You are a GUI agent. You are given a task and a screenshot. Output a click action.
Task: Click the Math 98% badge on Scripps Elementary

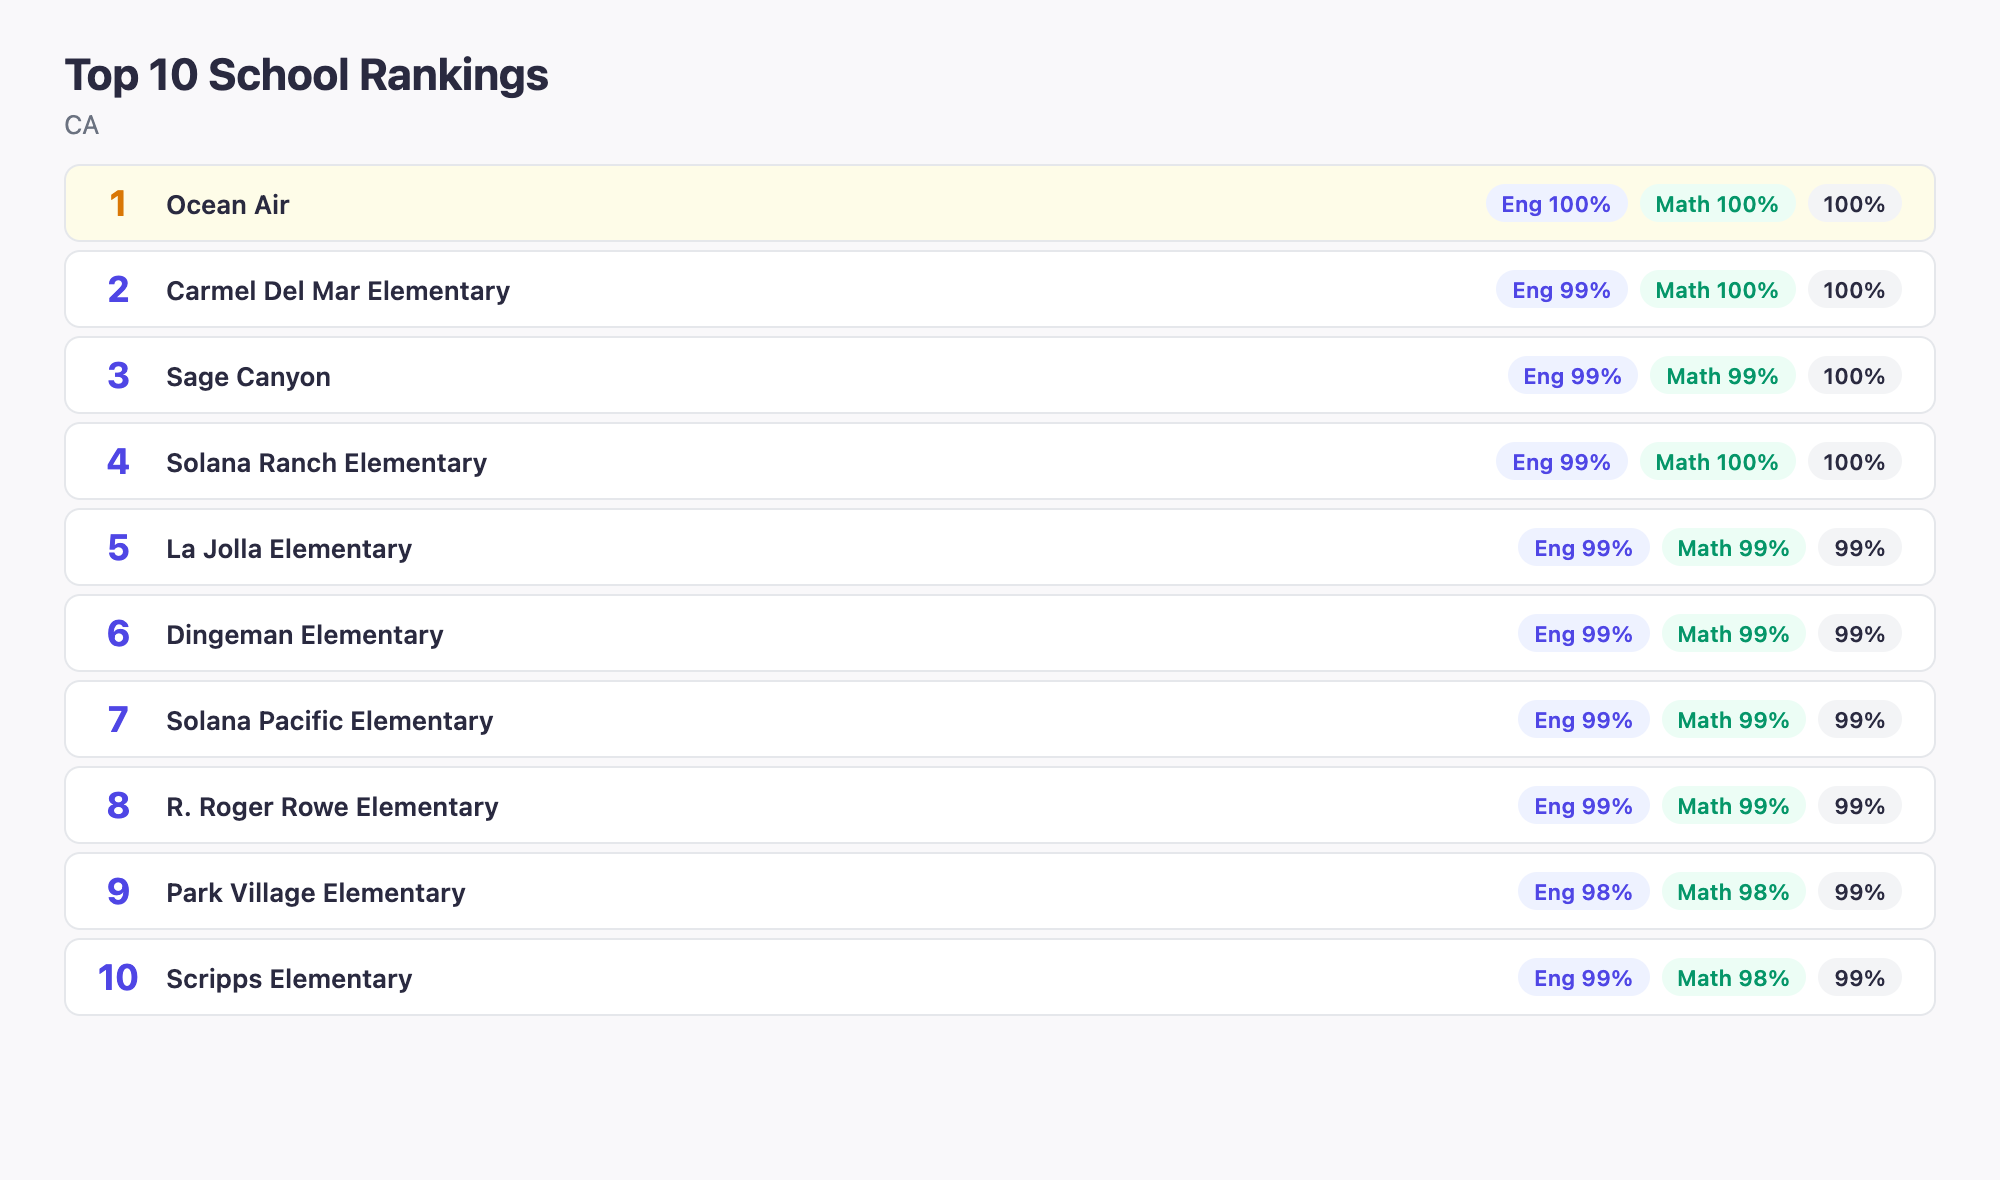[1734, 978]
